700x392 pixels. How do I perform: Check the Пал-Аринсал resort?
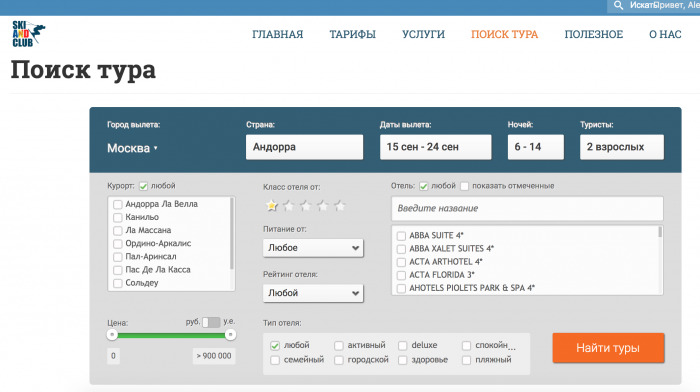pos(118,257)
